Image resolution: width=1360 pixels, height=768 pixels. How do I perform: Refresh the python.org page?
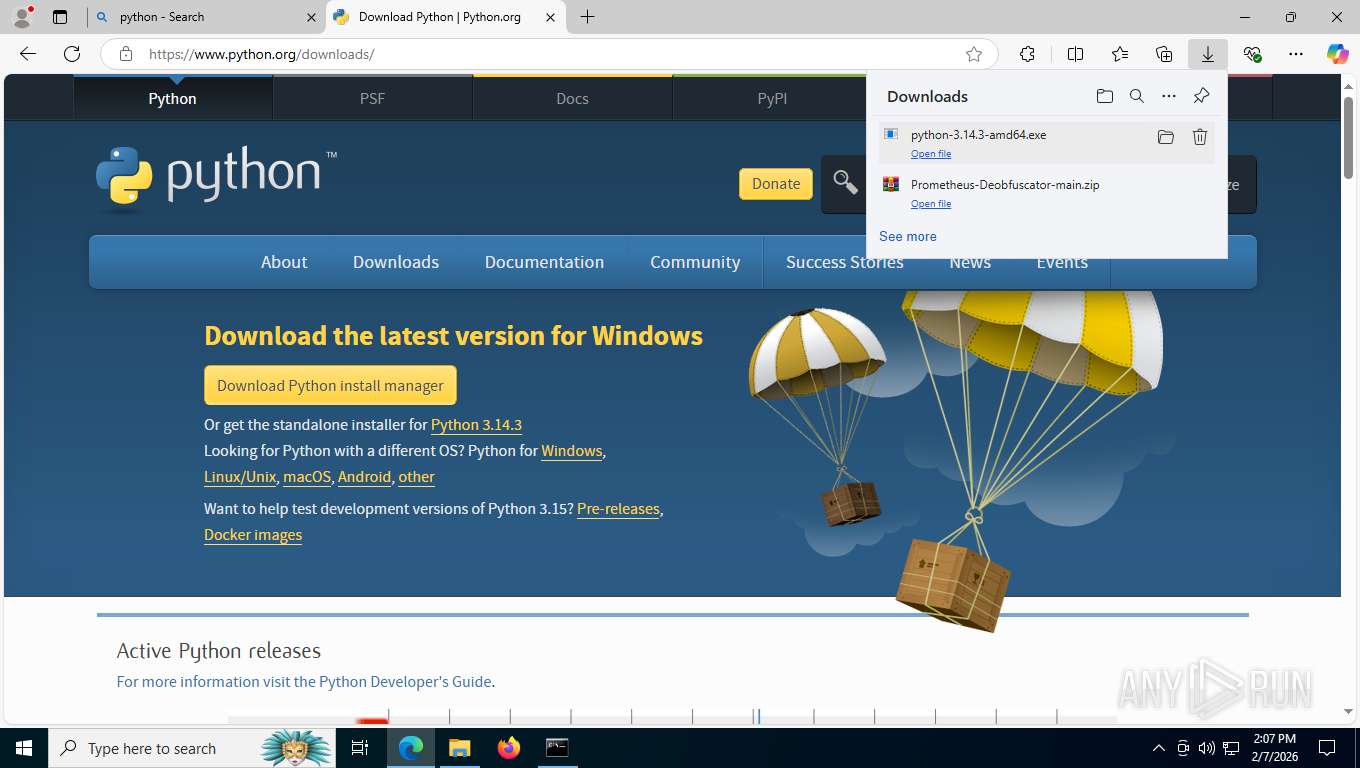[72, 54]
